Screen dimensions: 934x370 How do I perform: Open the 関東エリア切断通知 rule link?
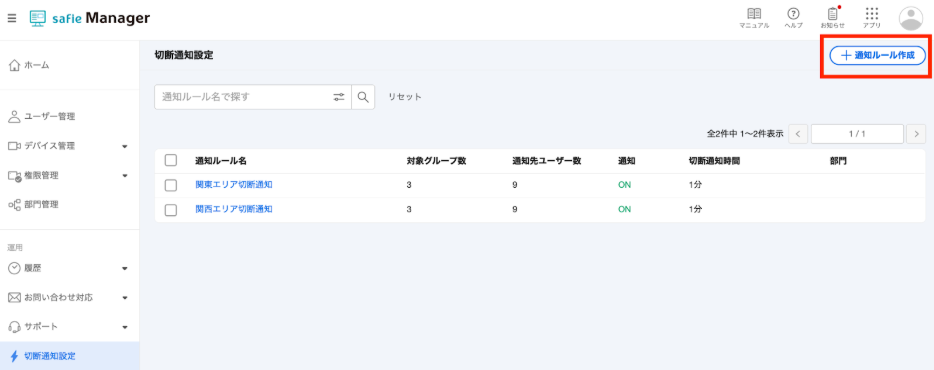(234, 185)
